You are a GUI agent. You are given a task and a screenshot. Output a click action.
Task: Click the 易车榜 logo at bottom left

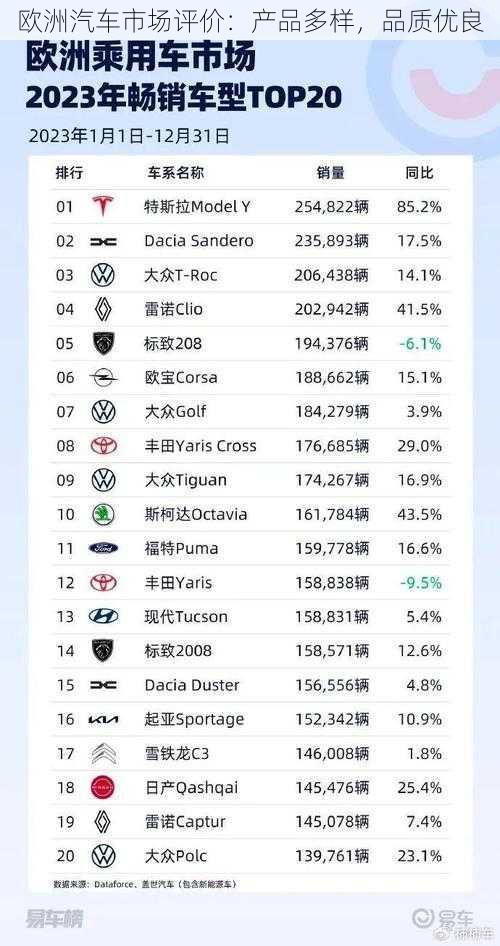coord(54,919)
